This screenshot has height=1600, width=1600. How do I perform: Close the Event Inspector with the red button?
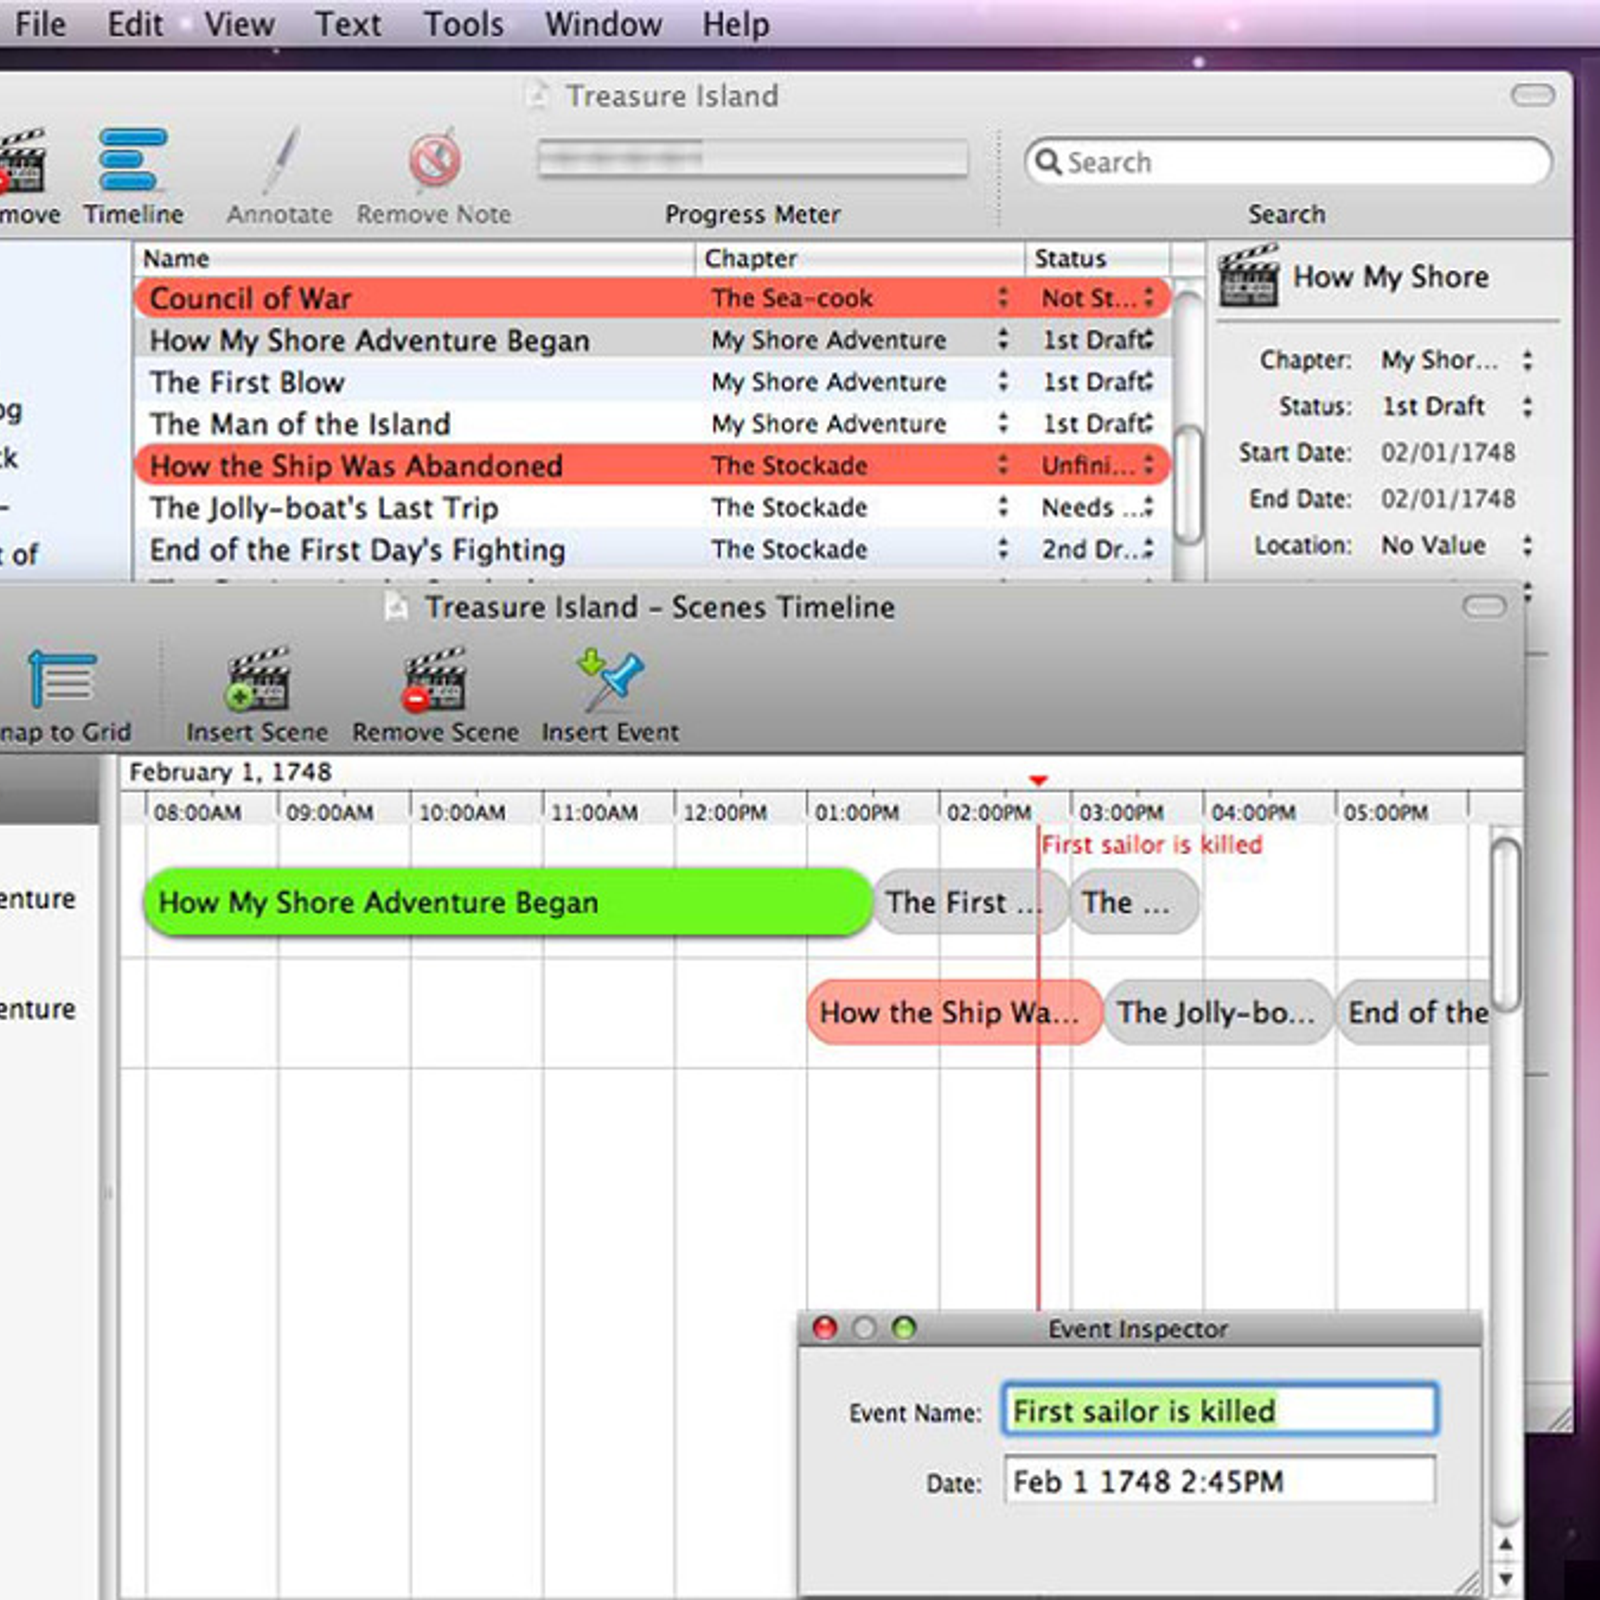[x=825, y=1328]
